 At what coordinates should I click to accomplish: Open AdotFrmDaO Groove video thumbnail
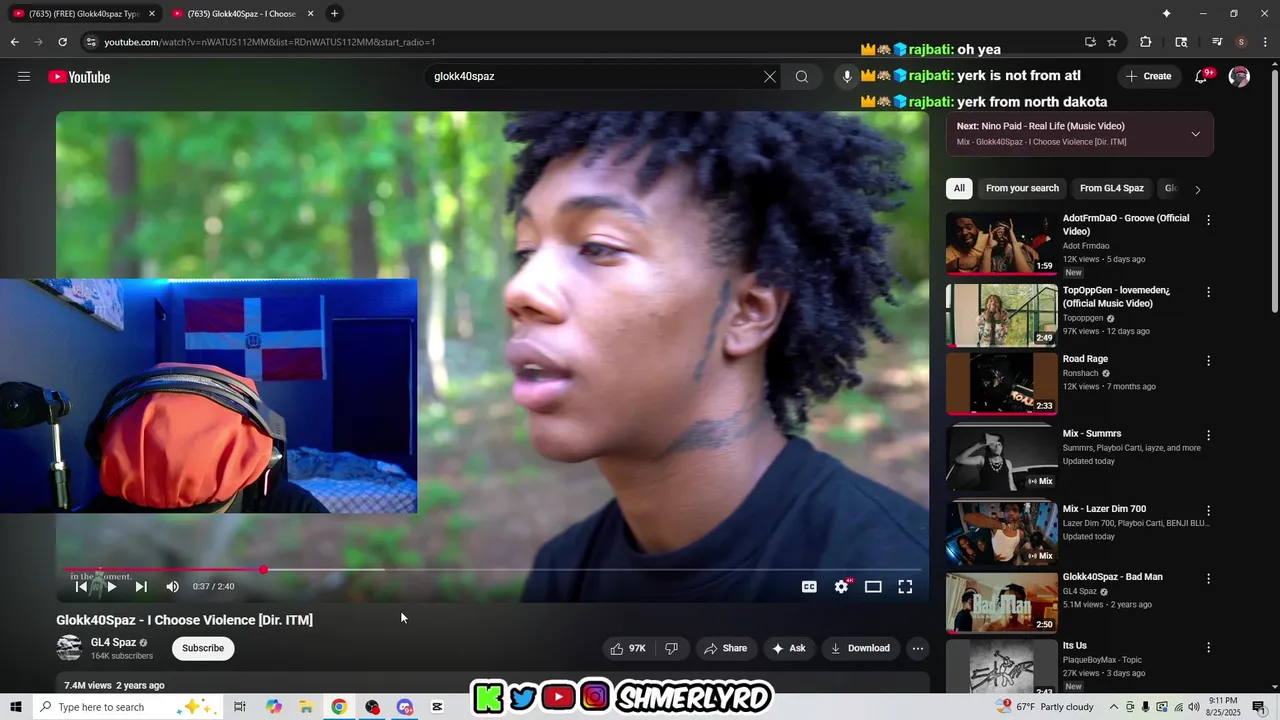[1001, 243]
